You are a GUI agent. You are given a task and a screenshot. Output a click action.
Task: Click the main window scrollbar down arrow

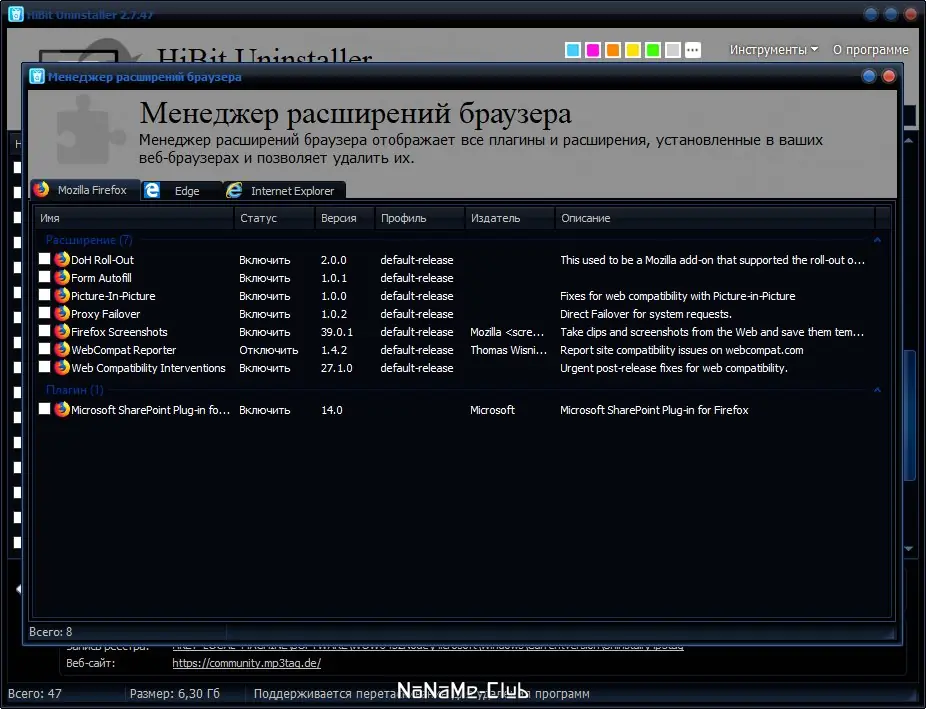click(x=909, y=548)
